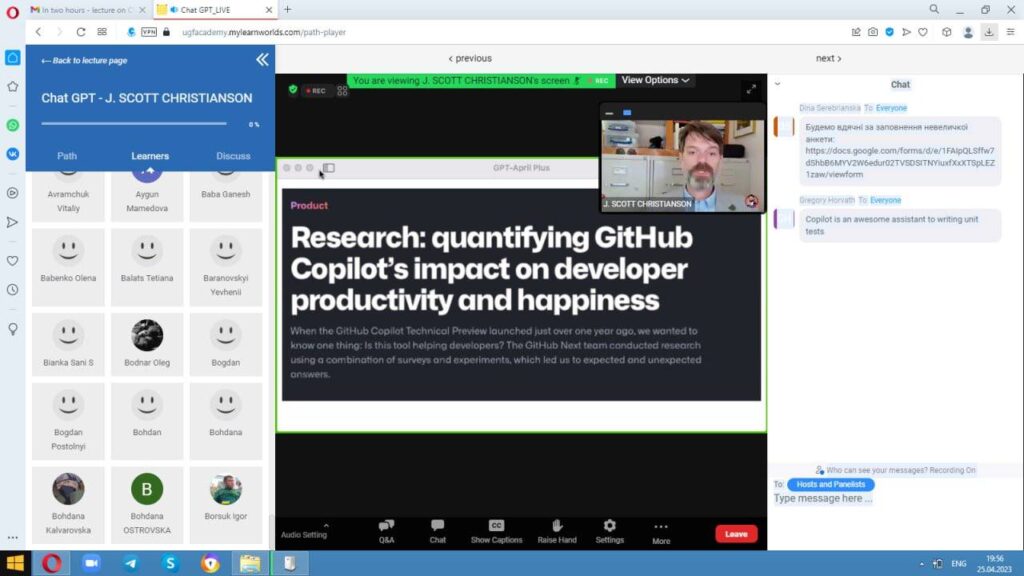
Task: Show hidden system tray icons
Action: click(x=921, y=564)
